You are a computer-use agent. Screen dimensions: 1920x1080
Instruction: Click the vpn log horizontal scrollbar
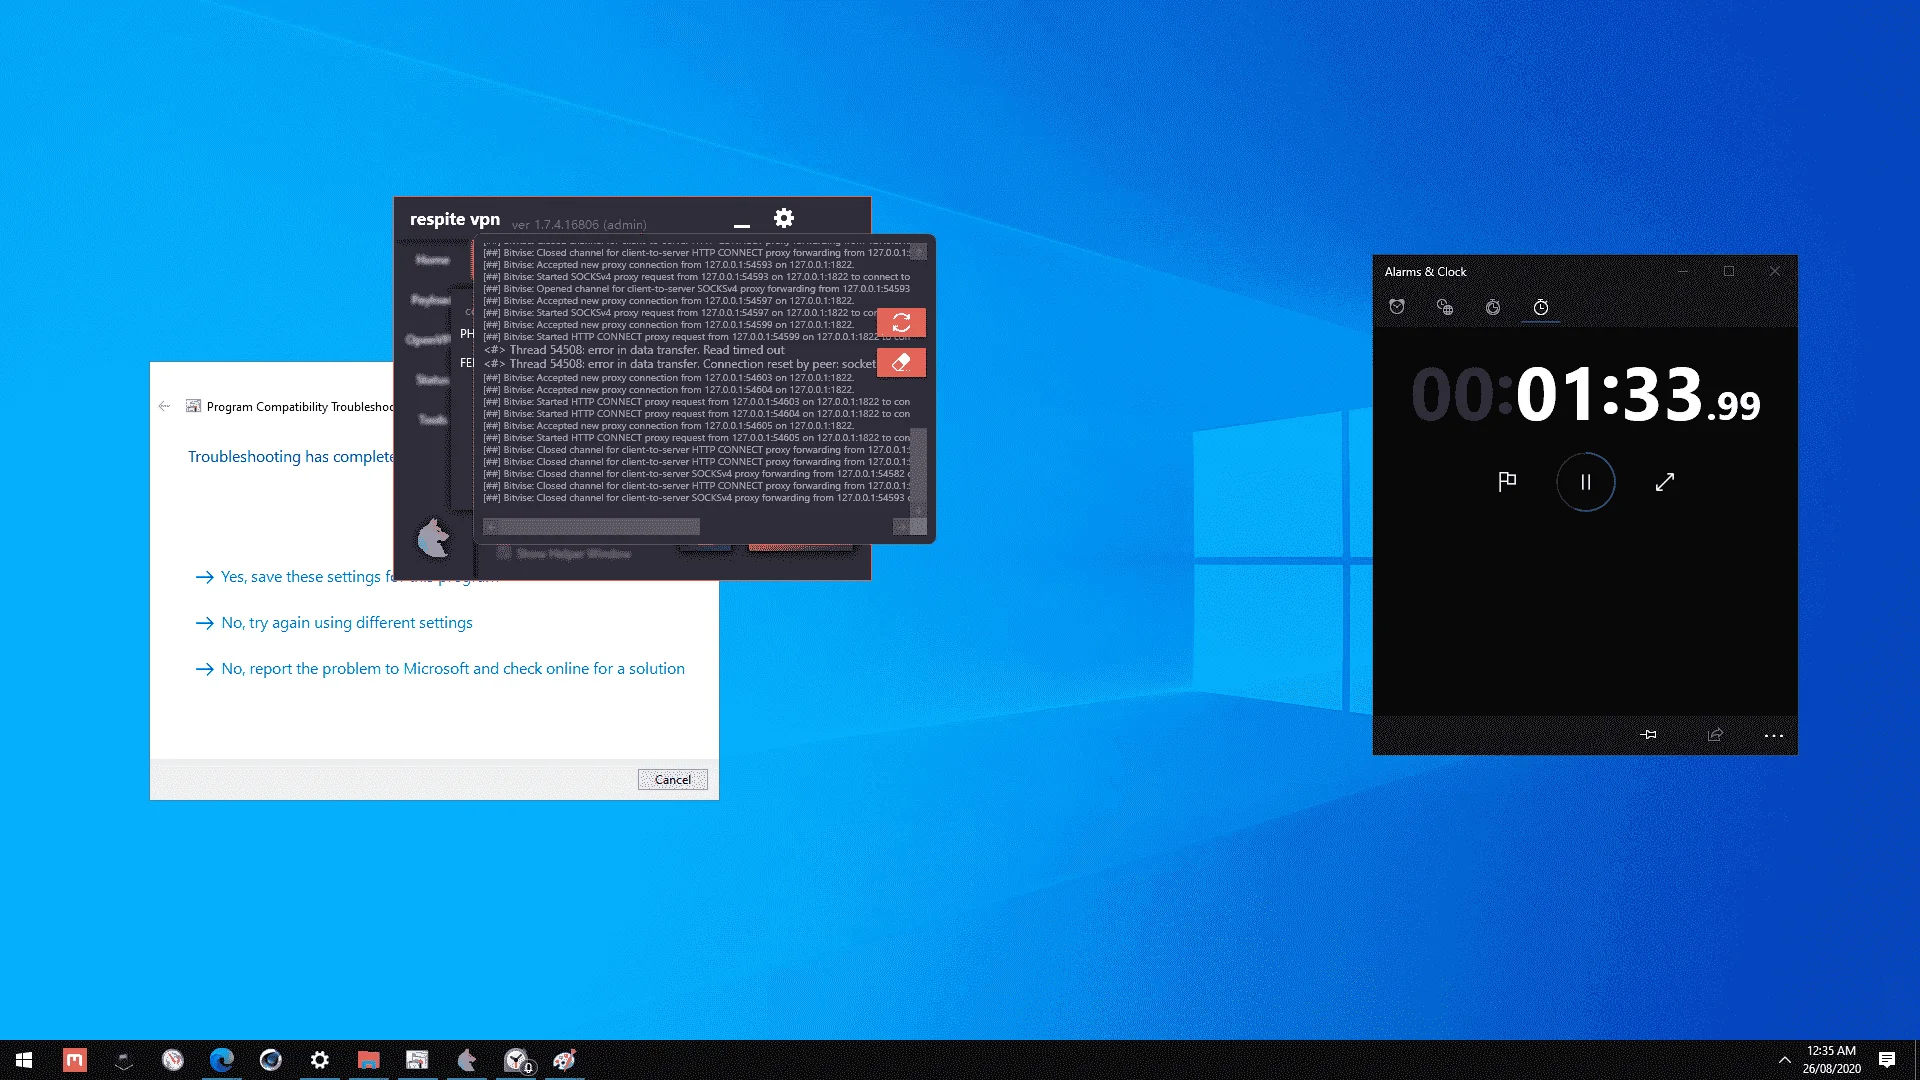tap(592, 527)
